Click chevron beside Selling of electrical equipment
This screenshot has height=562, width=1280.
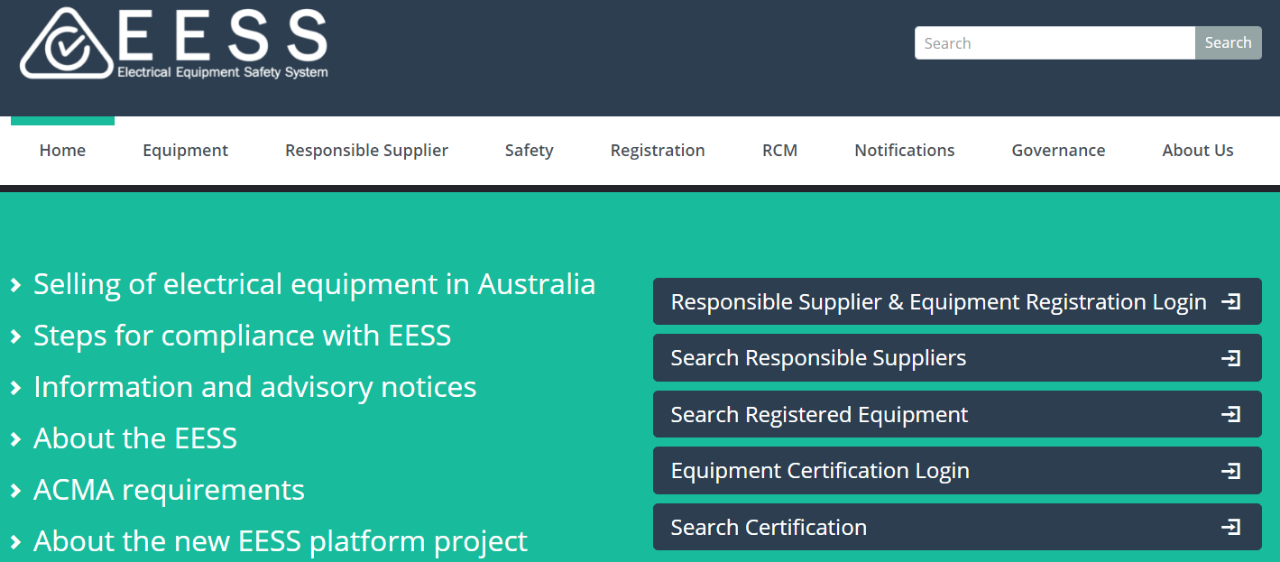[16, 286]
